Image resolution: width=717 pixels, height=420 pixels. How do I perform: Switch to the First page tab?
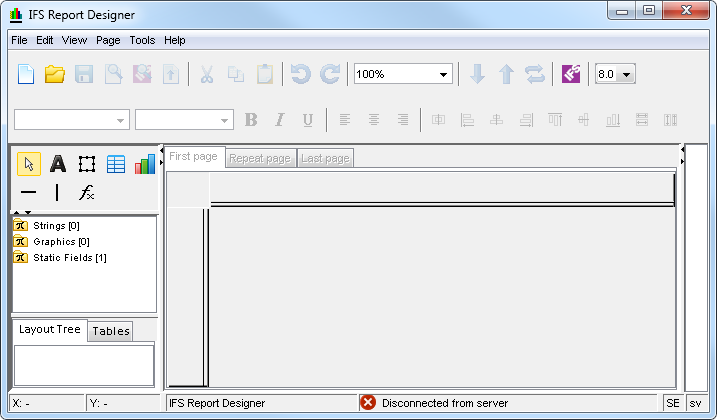(x=193, y=157)
